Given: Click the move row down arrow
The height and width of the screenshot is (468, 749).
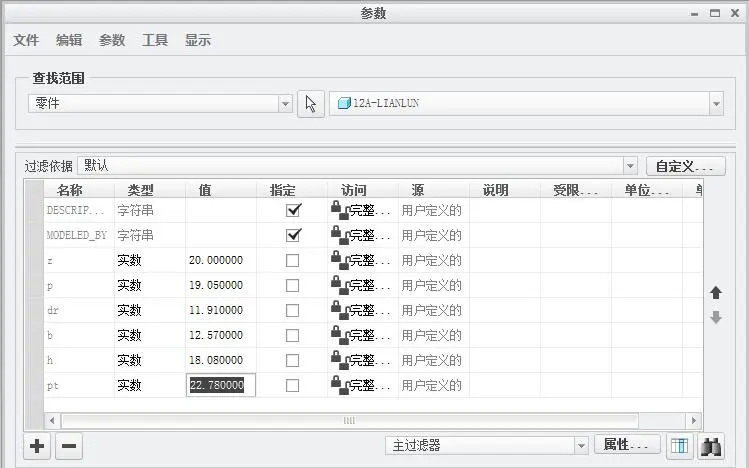Looking at the screenshot, I should (716, 317).
